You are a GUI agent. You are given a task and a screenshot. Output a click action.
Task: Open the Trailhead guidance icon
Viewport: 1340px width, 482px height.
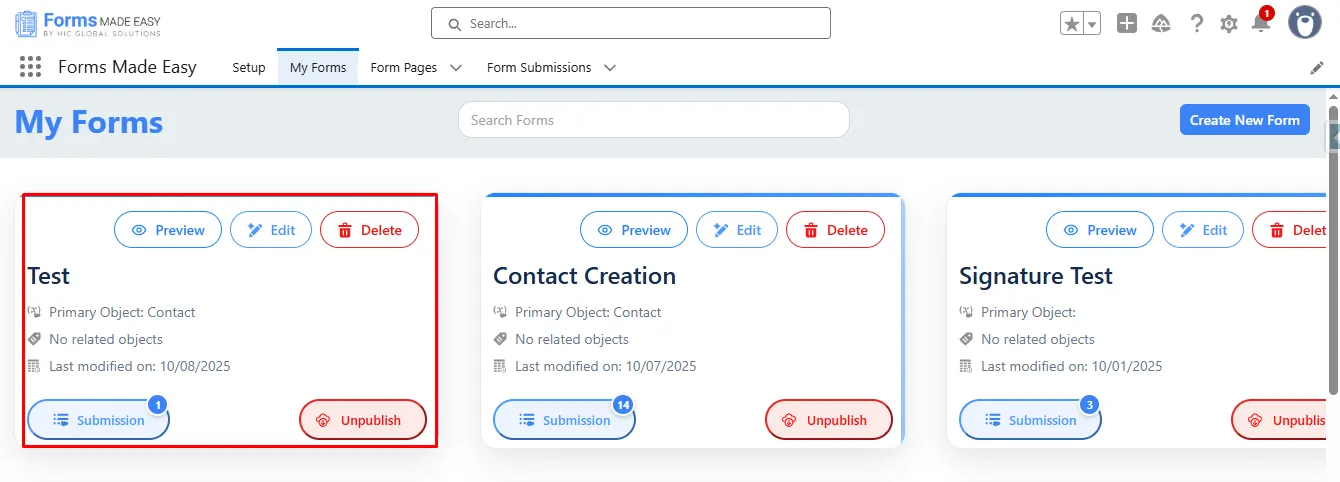click(1161, 24)
